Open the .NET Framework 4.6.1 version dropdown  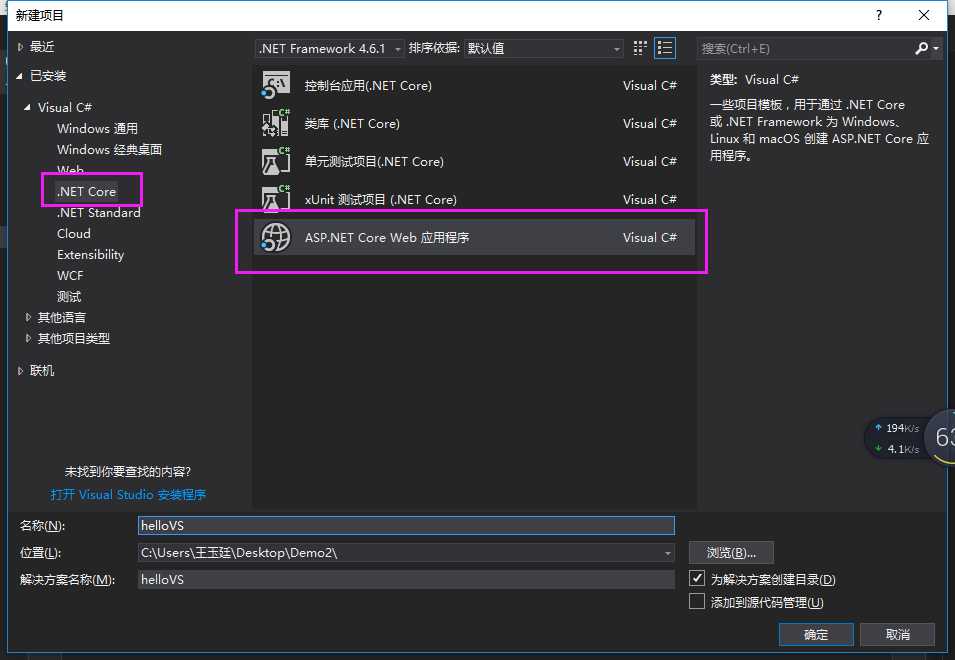[x=329, y=48]
